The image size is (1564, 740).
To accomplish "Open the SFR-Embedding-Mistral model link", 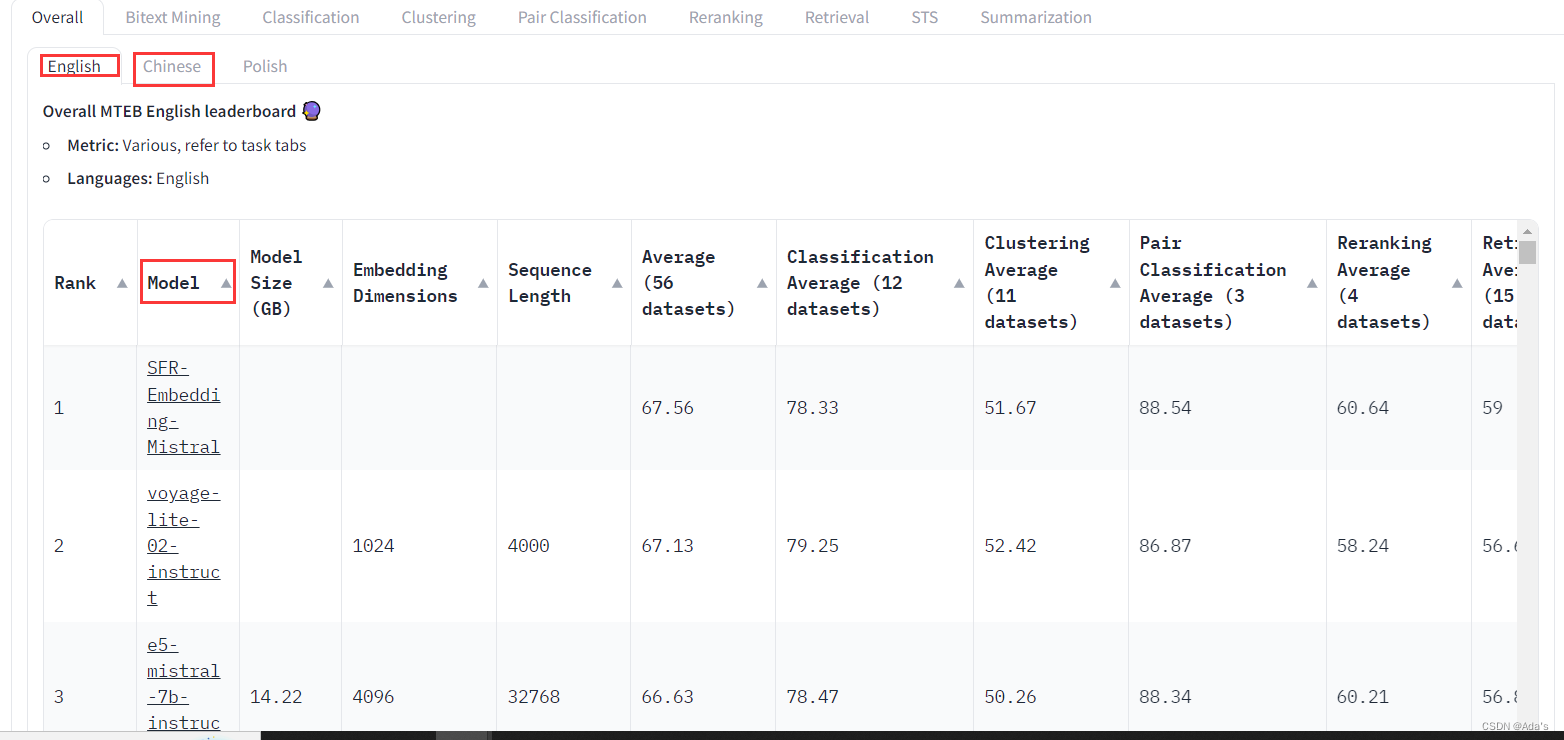I will click(183, 407).
